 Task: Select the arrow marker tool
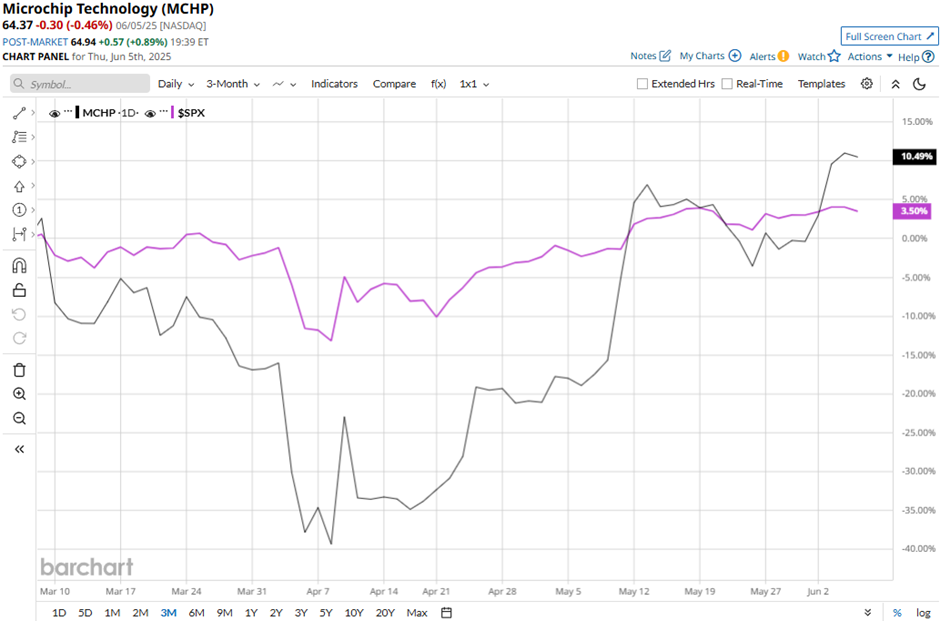(19, 186)
